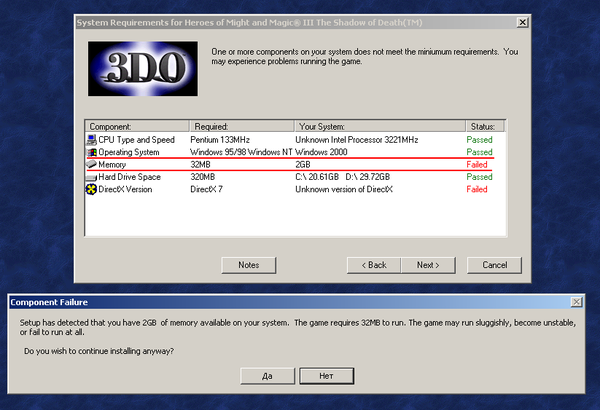
Task: Select the DirectX Version row label
Action: click(x=125, y=189)
